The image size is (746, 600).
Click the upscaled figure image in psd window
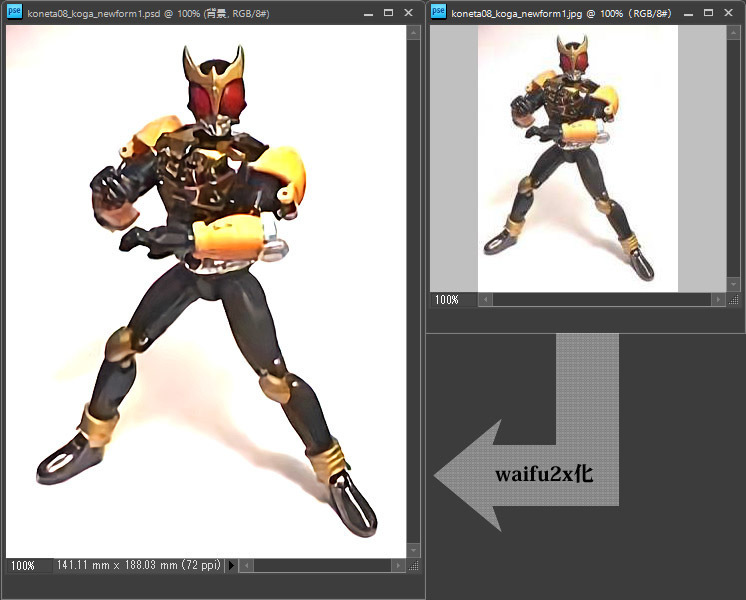tap(206, 291)
